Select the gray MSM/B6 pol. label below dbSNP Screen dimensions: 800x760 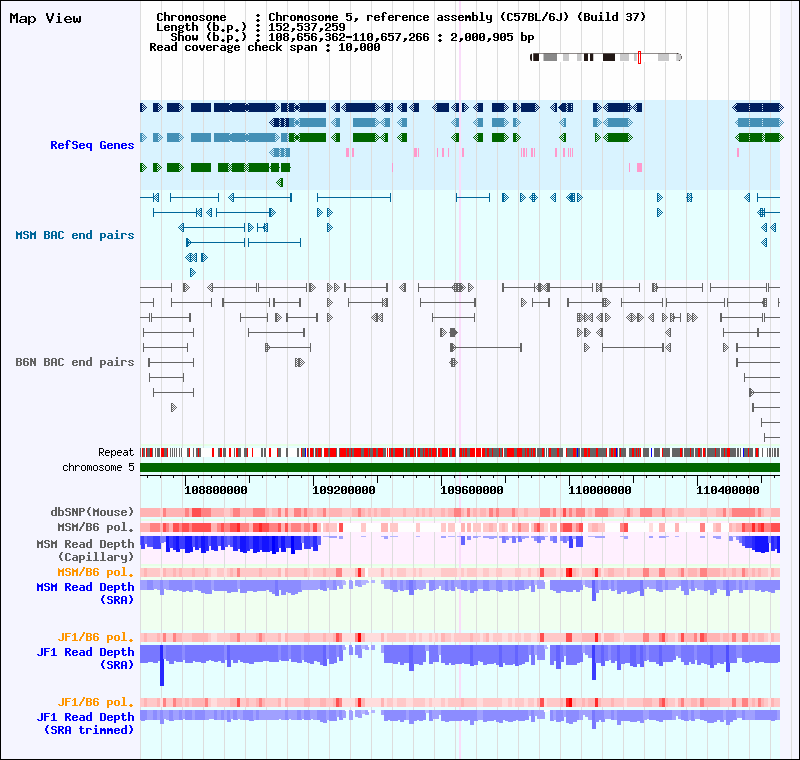tap(96, 527)
